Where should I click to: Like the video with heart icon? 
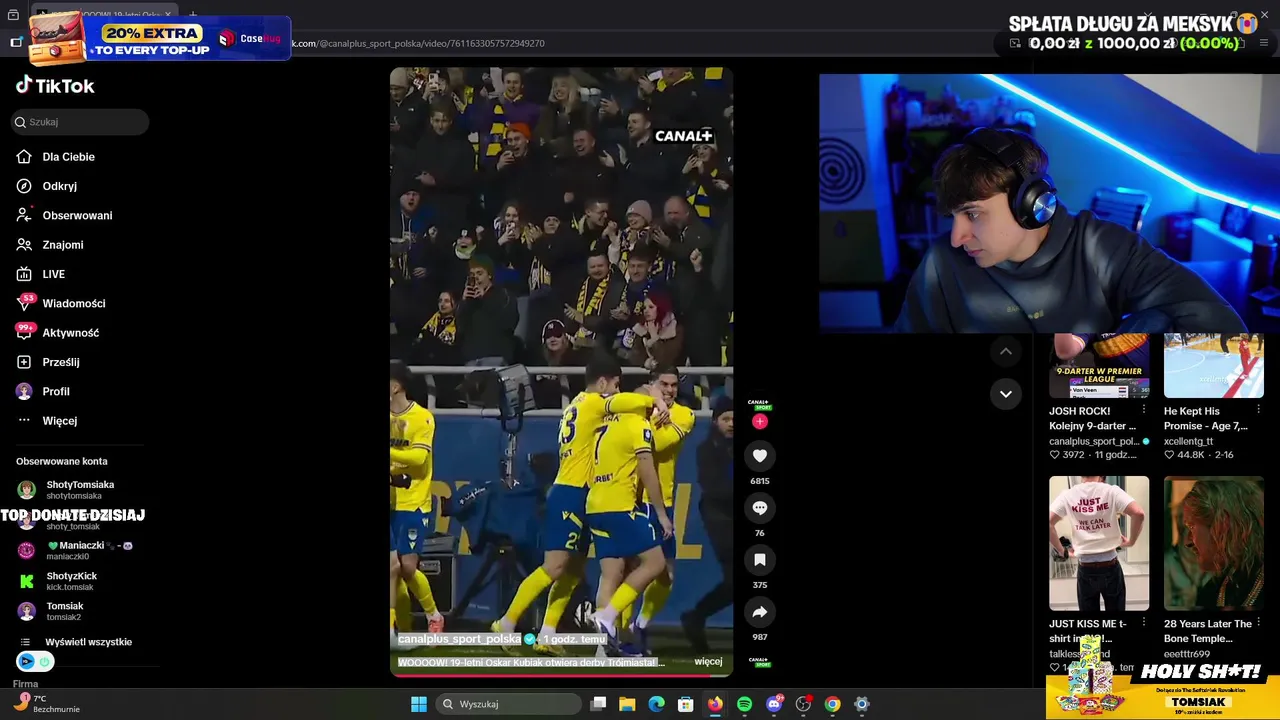[760, 456]
